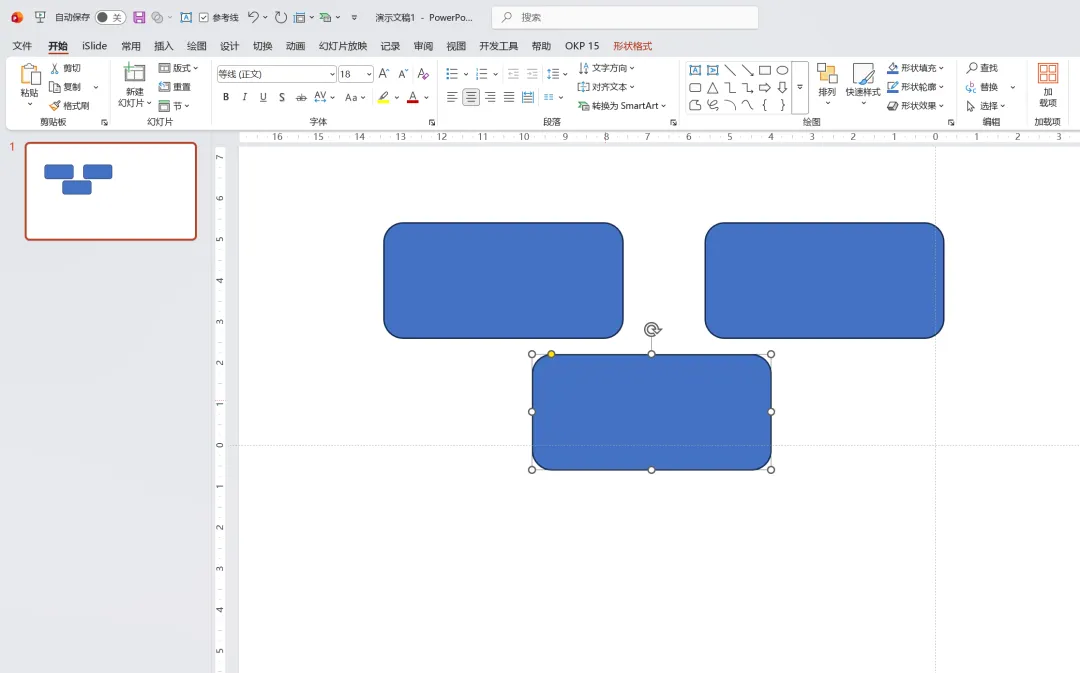Toggle bold formatting
The height and width of the screenshot is (673, 1080).
coord(225,98)
